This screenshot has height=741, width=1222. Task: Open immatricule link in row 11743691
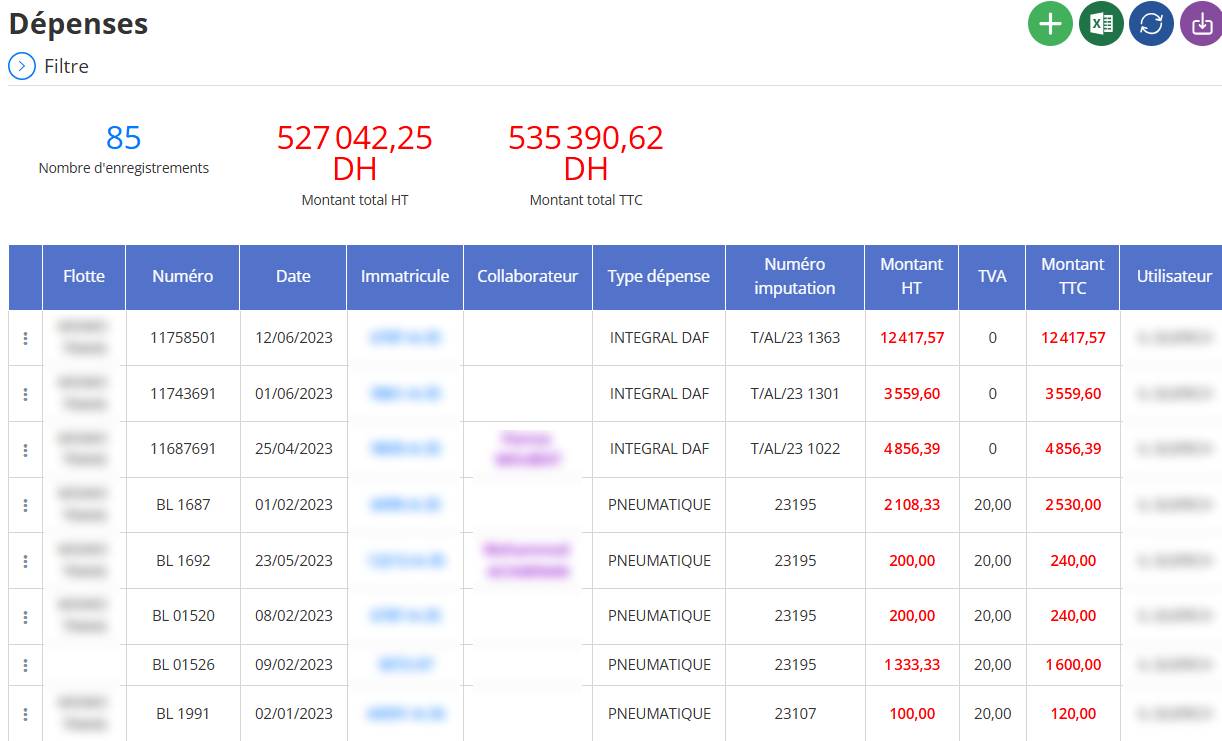(x=405, y=393)
